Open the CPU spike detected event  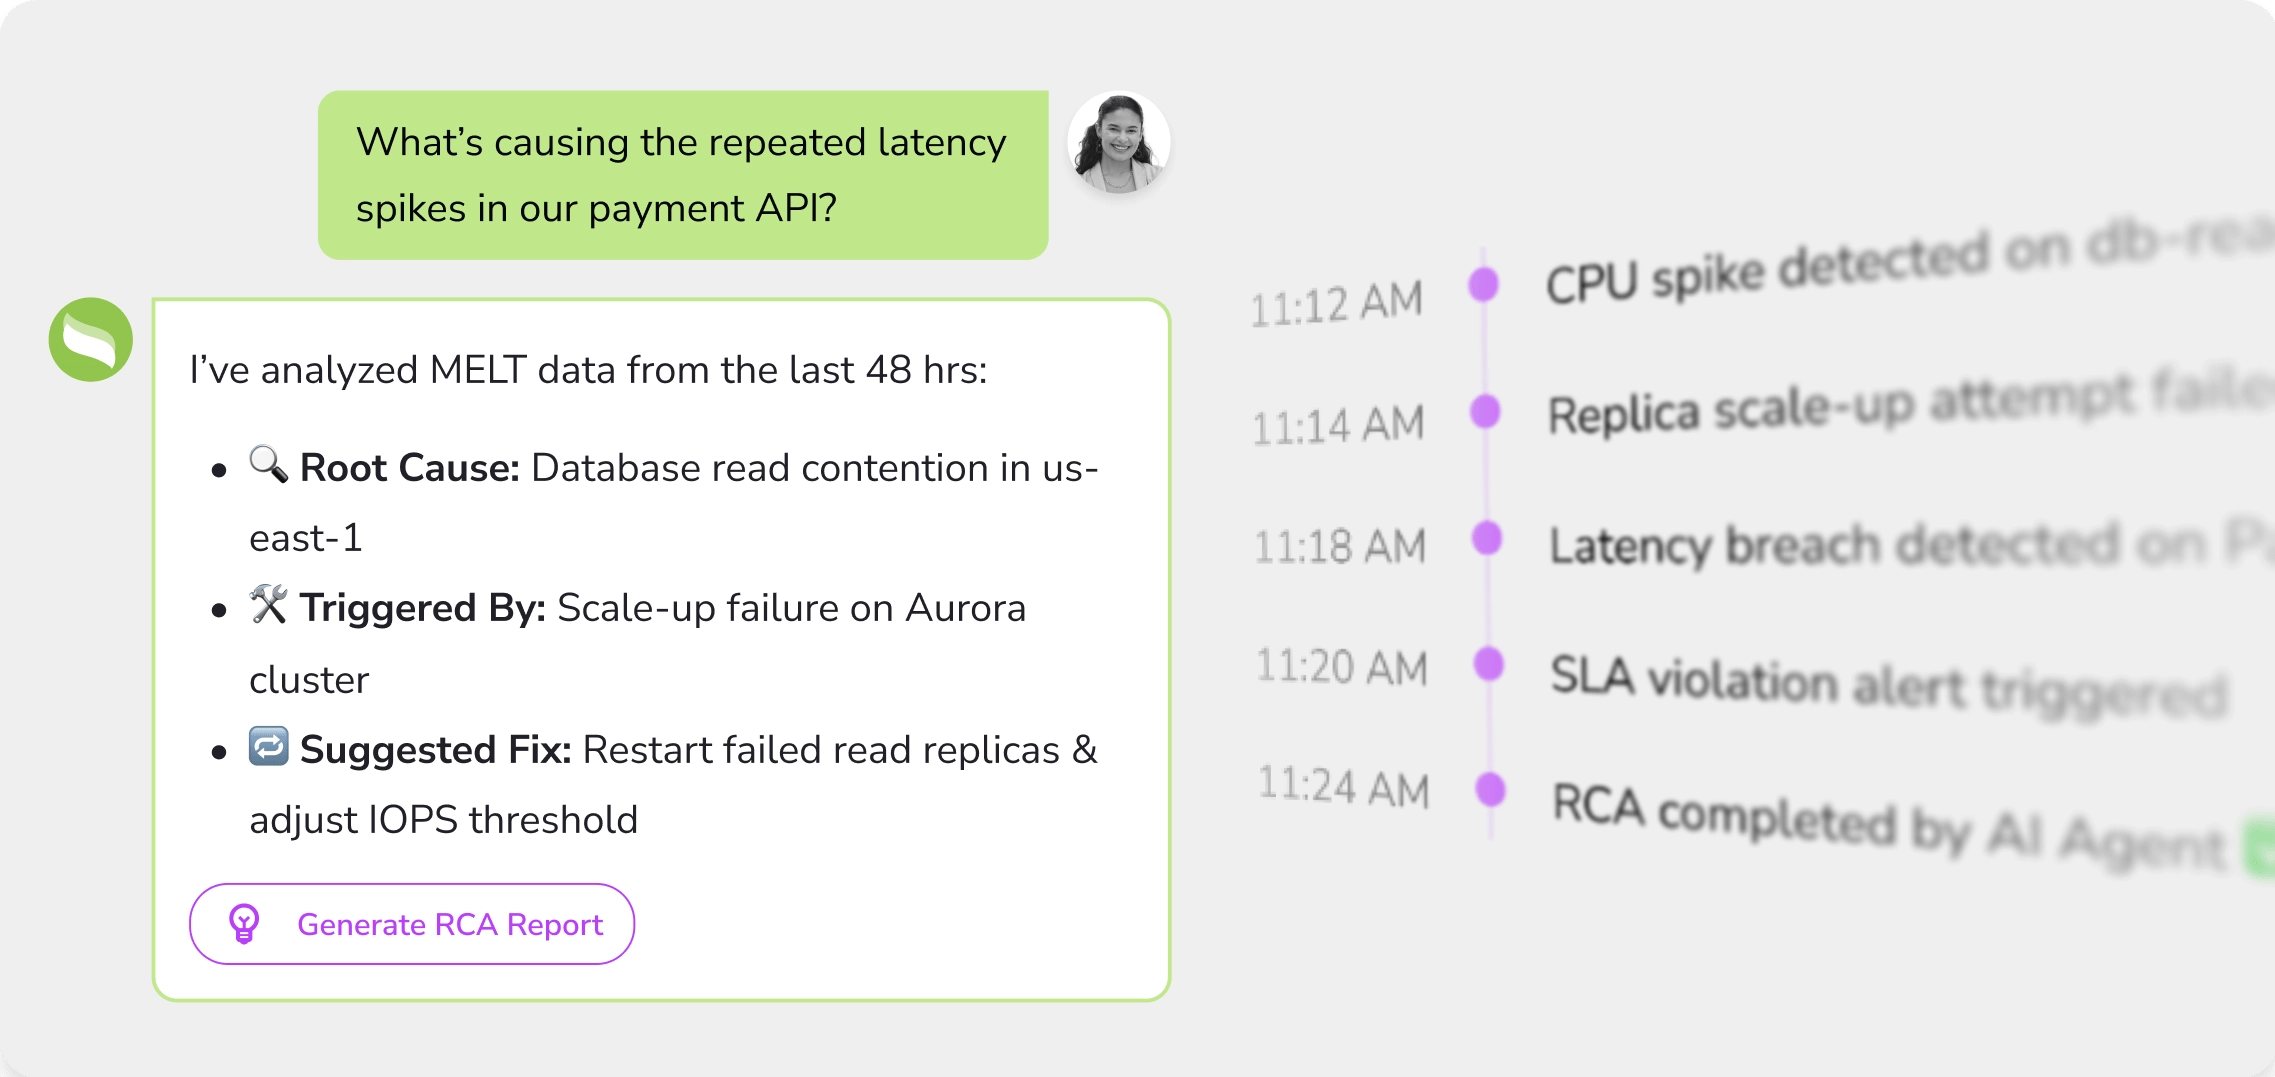pos(1900,263)
